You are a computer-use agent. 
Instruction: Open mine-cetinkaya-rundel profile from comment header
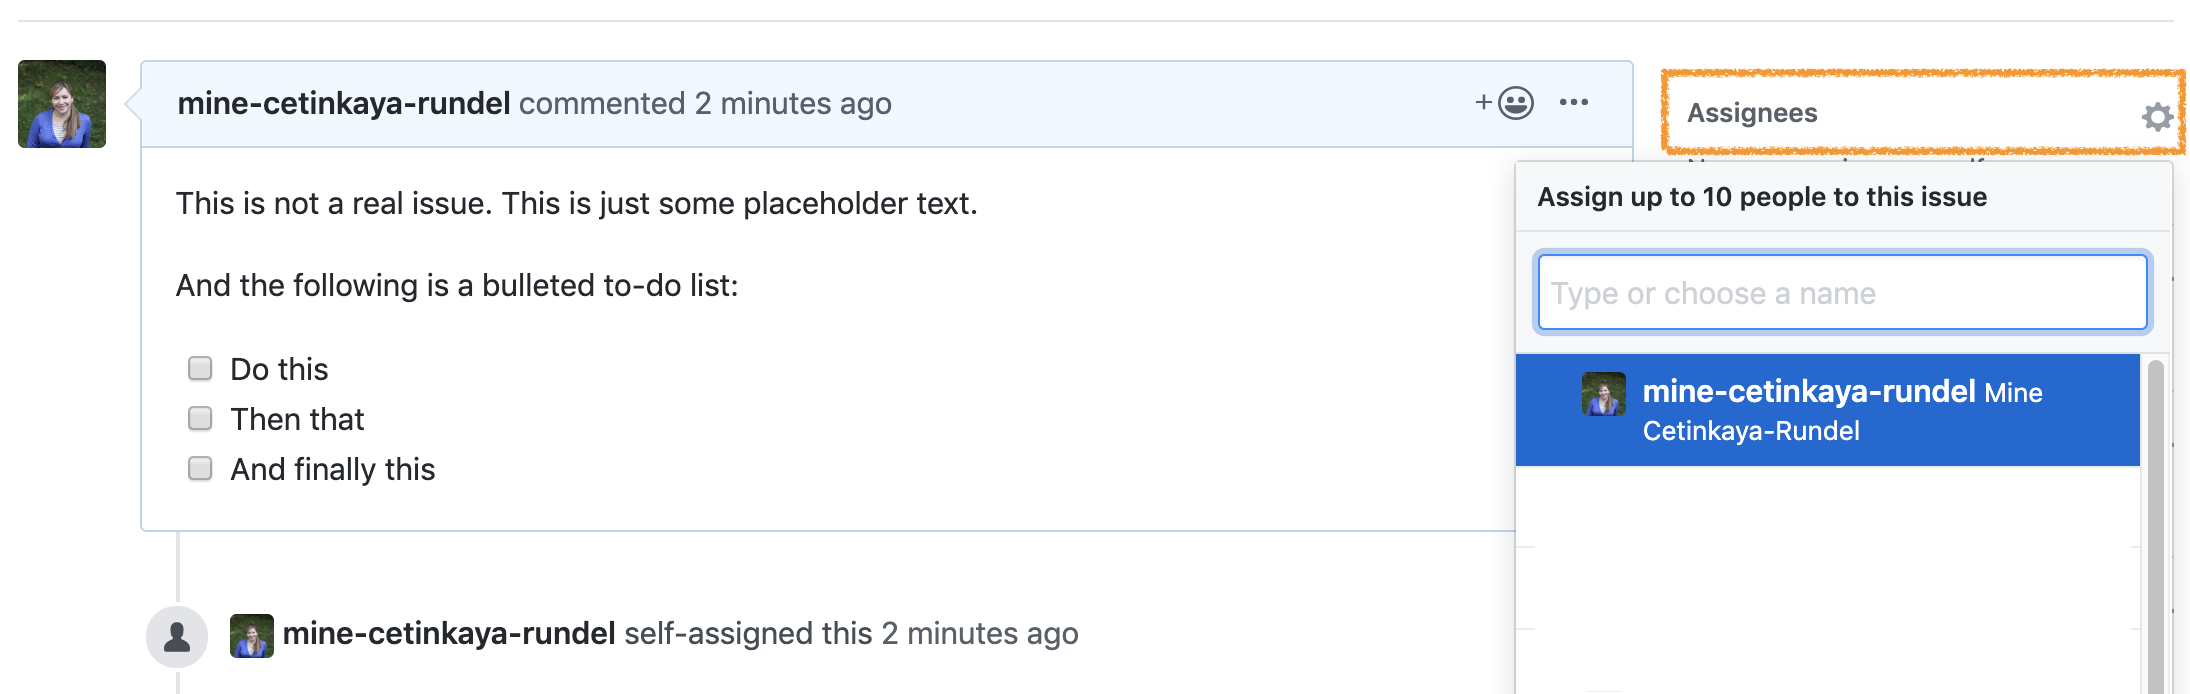pos(344,103)
